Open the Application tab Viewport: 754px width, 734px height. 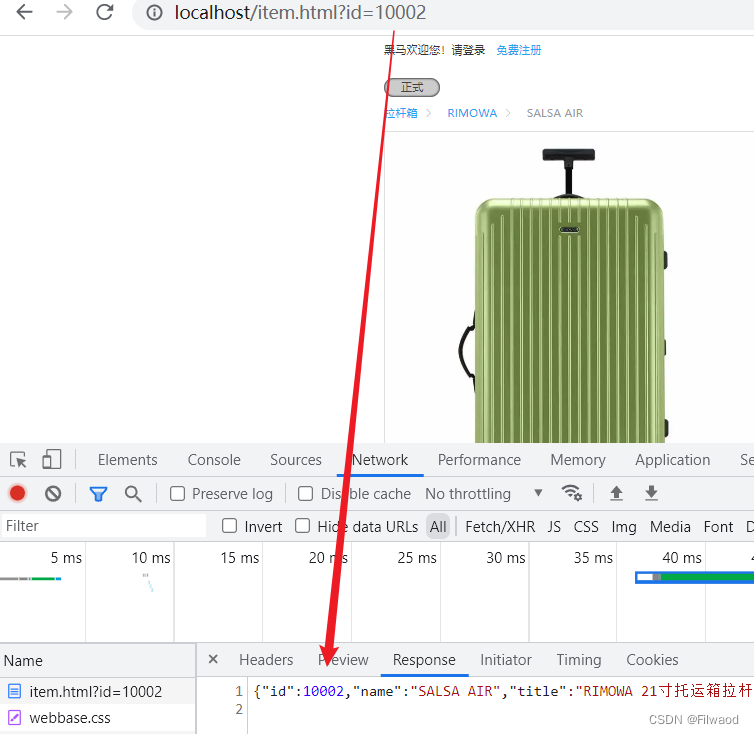672,460
